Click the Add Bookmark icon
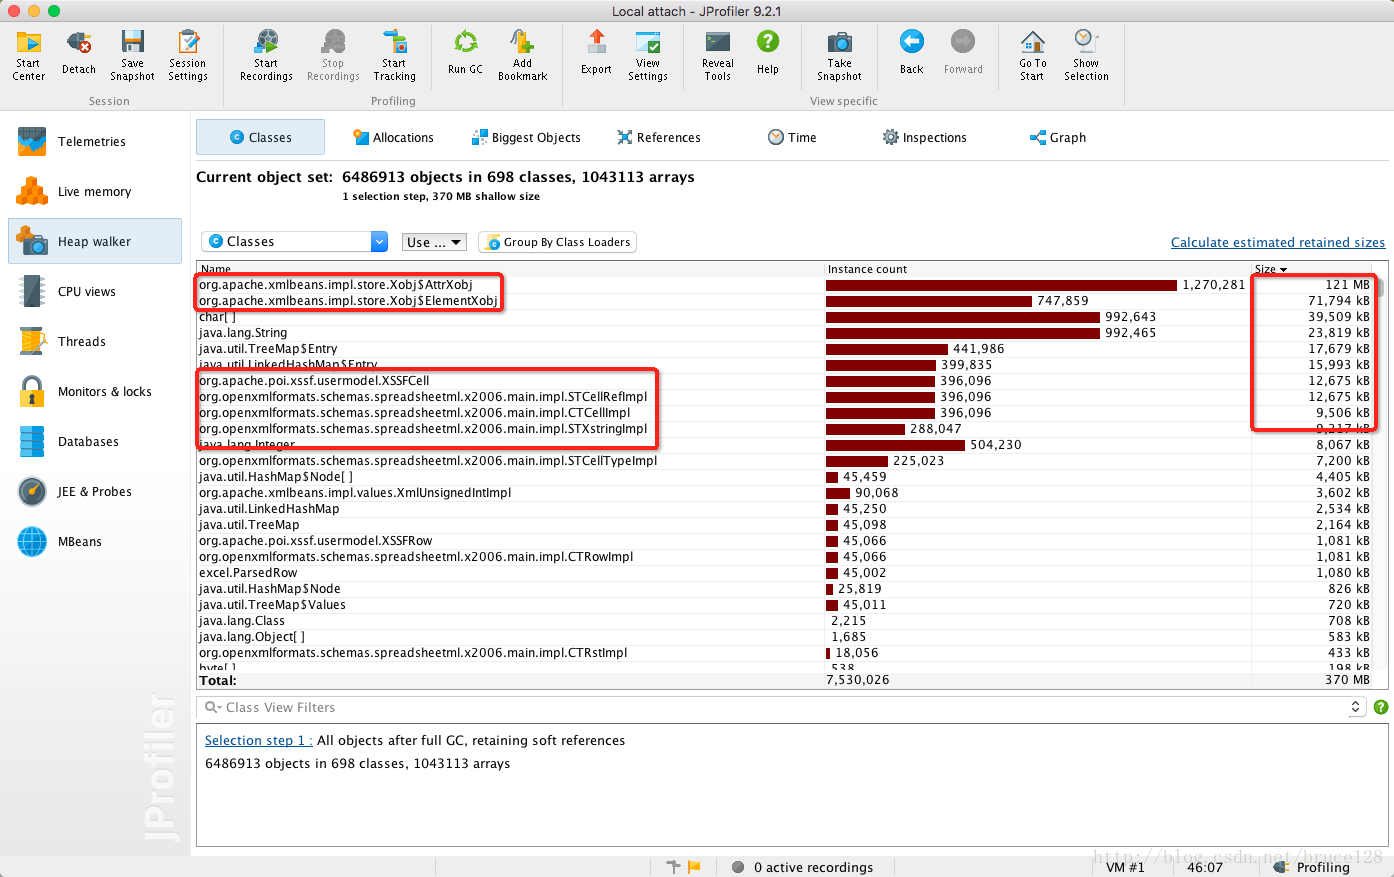The width and height of the screenshot is (1394, 877). [522, 55]
